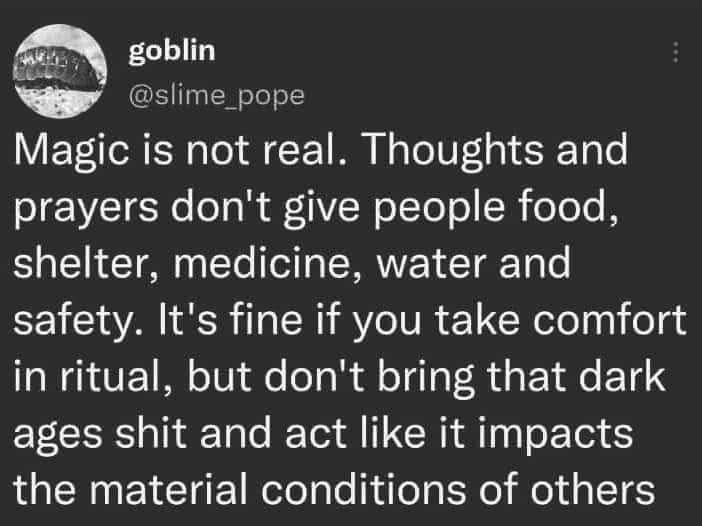The image size is (702, 526).
Task: Click the word "conditions" in the tweet
Action: [x=364, y=488]
